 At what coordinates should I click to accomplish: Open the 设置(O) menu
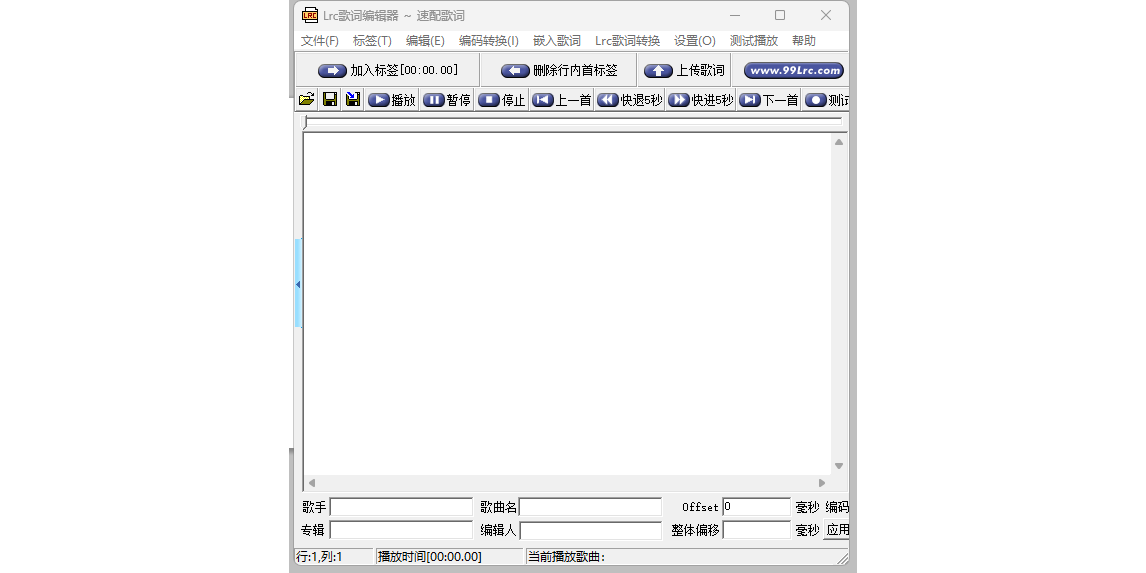(694, 41)
